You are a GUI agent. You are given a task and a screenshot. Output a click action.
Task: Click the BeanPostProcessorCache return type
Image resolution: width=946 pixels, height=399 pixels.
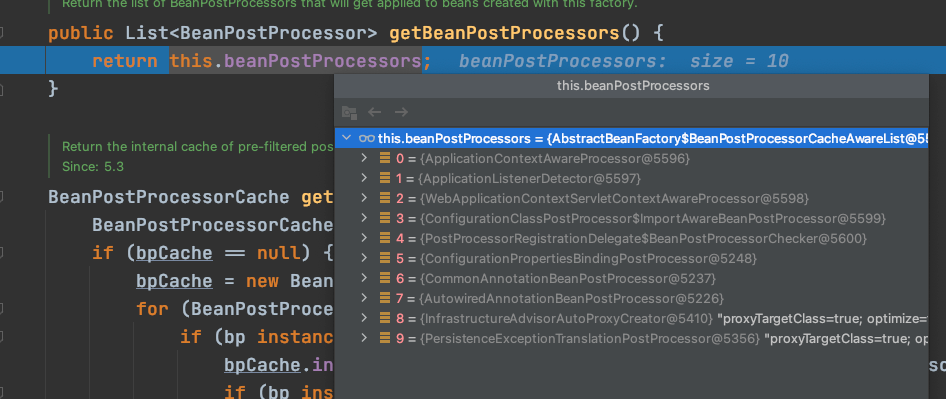tap(168, 197)
